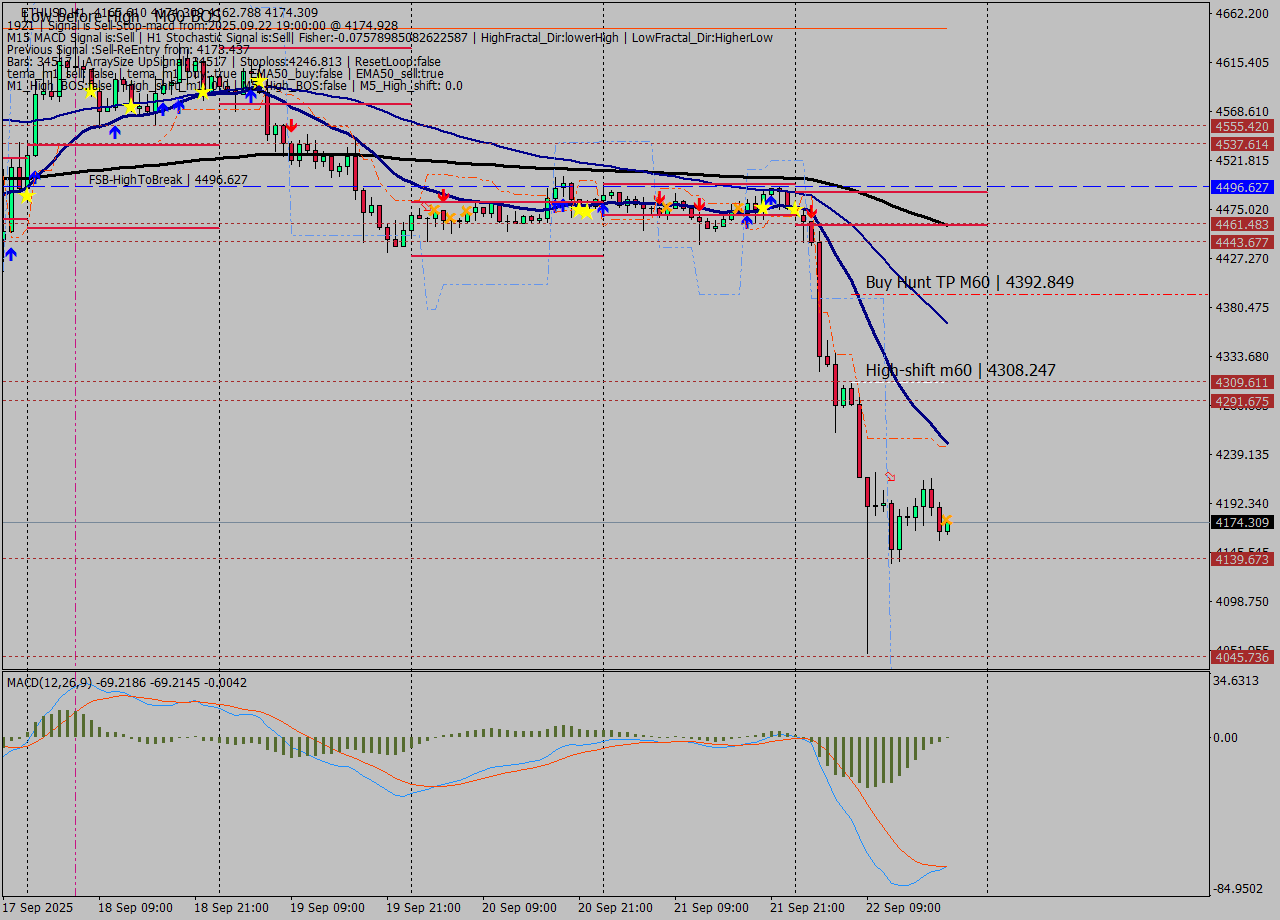The image size is (1280, 920).
Task: Click the red 4045.736 price level tag
Action: pyautogui.click(x=1240, y=657)
